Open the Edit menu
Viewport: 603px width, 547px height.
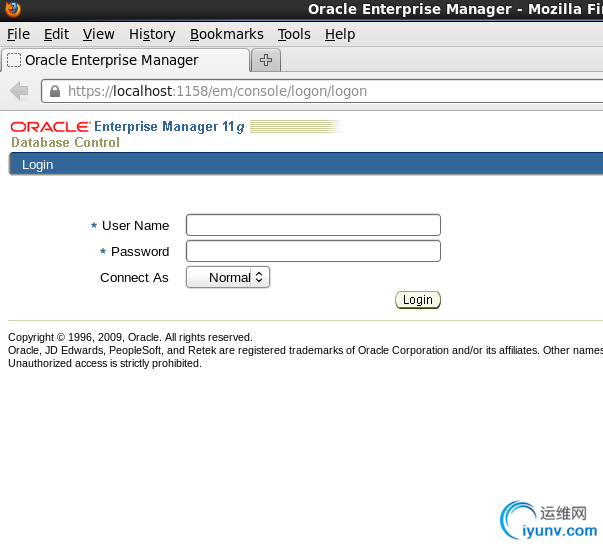[x=56, y=34]
